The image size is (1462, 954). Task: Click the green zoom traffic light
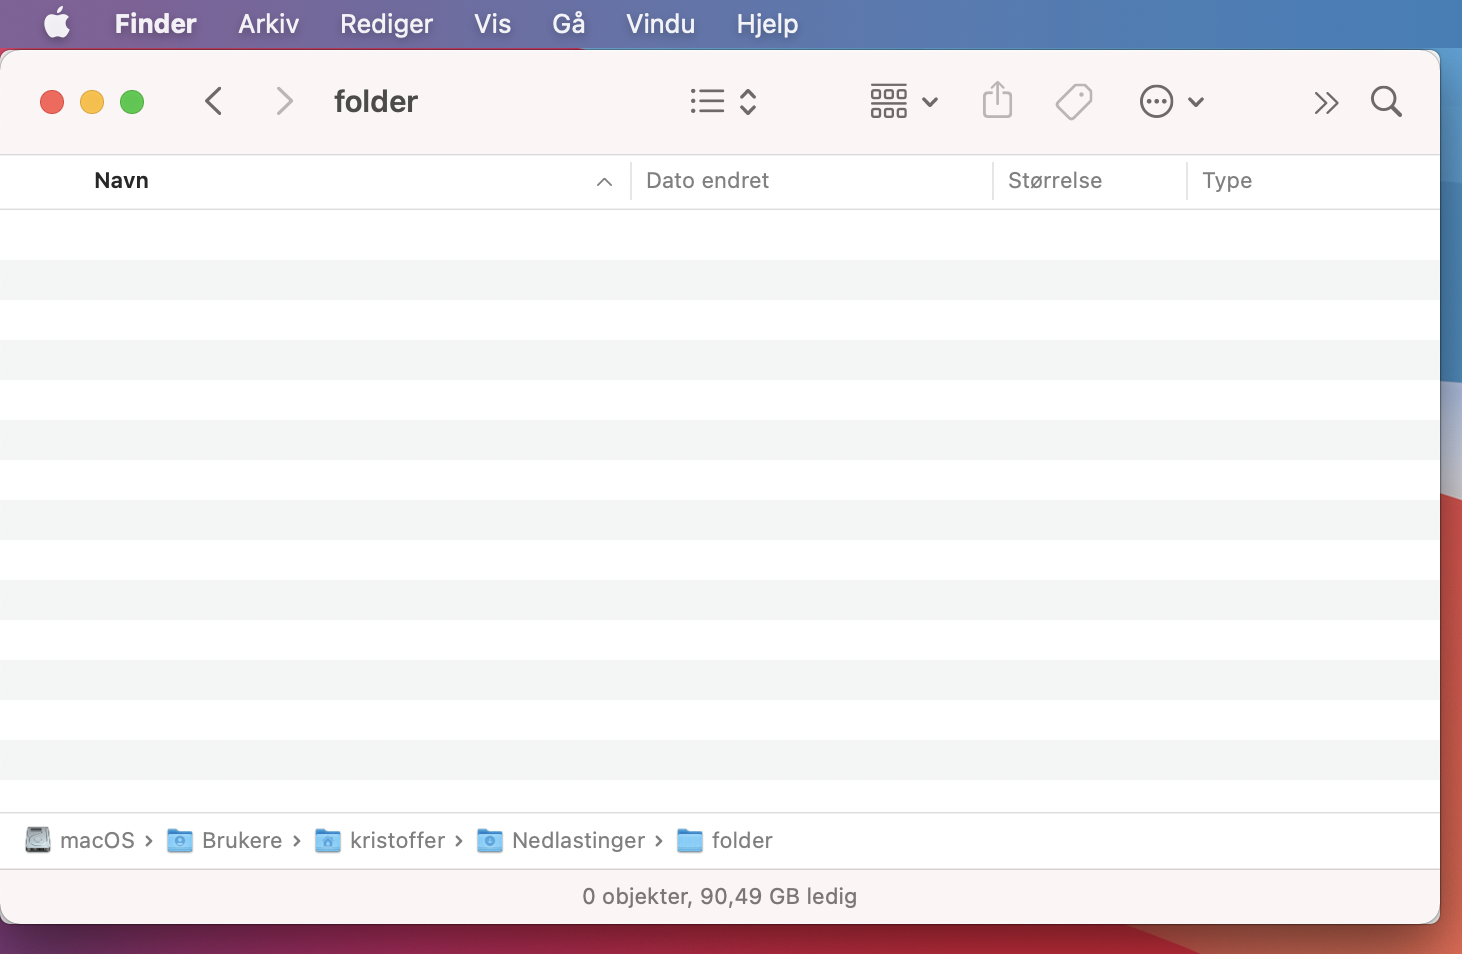pos(131,101)
